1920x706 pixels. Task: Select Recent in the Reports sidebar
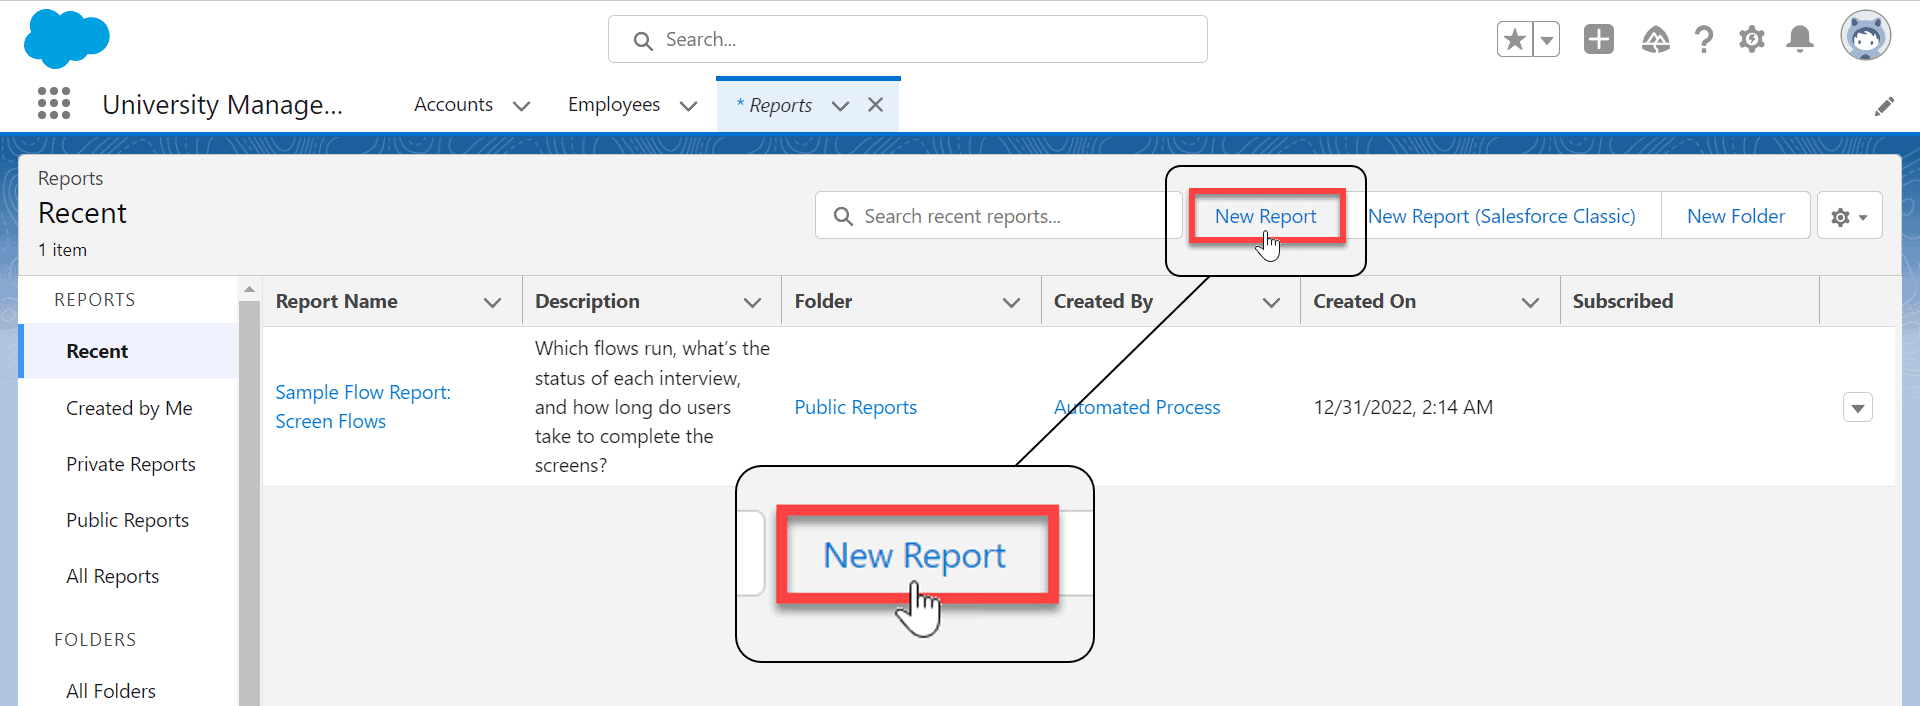click(x=128, y=351)
